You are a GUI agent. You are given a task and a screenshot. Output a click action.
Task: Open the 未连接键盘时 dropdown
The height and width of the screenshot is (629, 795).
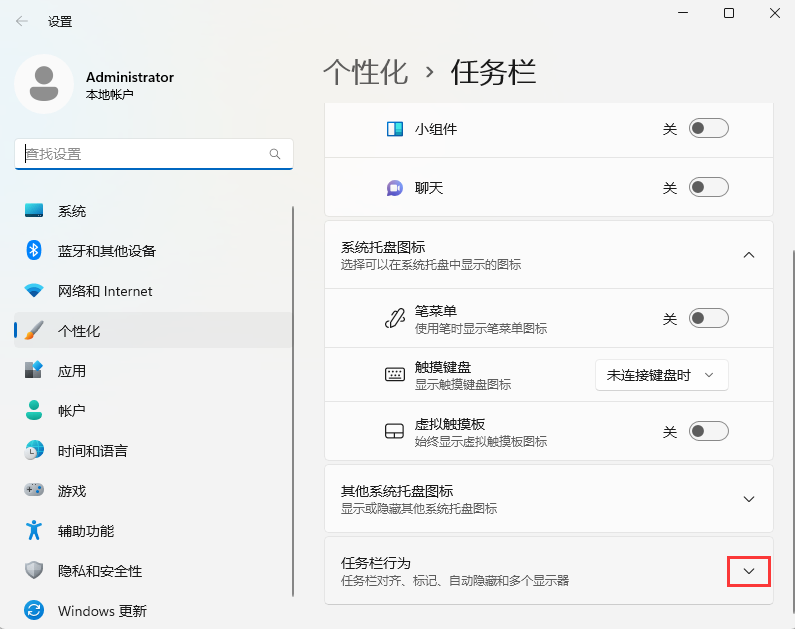(x=662, y=375)
